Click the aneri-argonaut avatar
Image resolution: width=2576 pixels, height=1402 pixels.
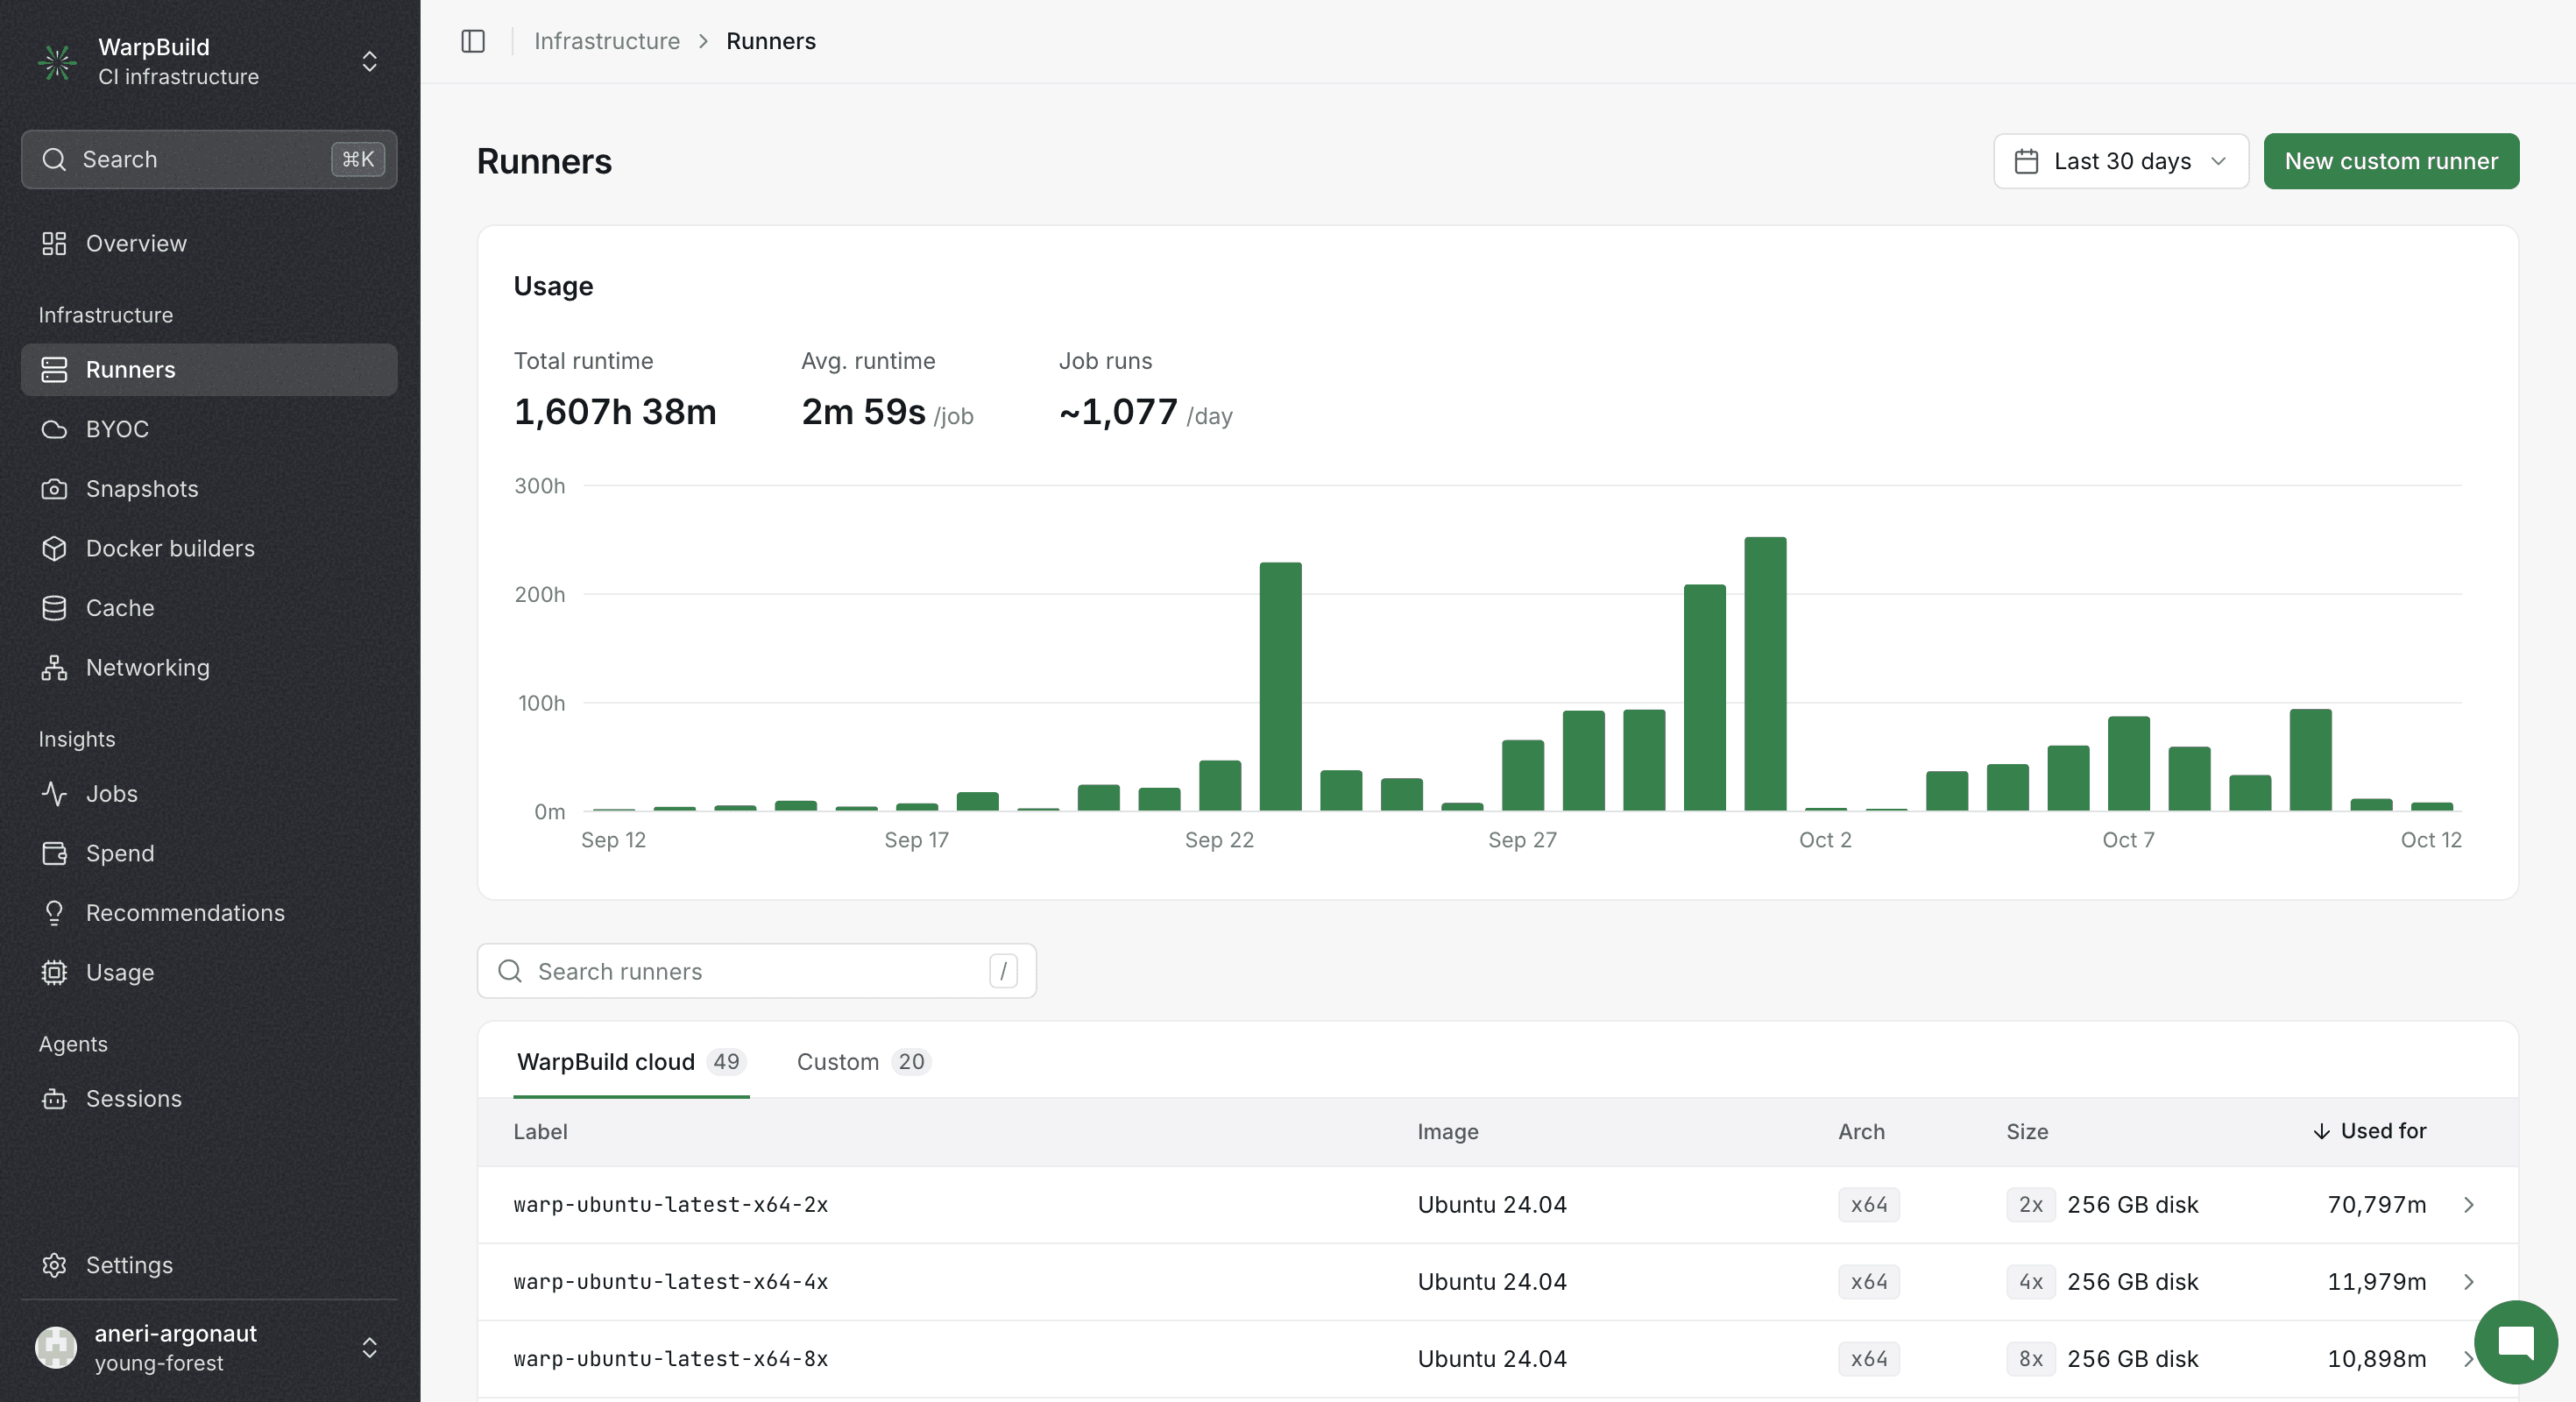tap(56, 1347)
